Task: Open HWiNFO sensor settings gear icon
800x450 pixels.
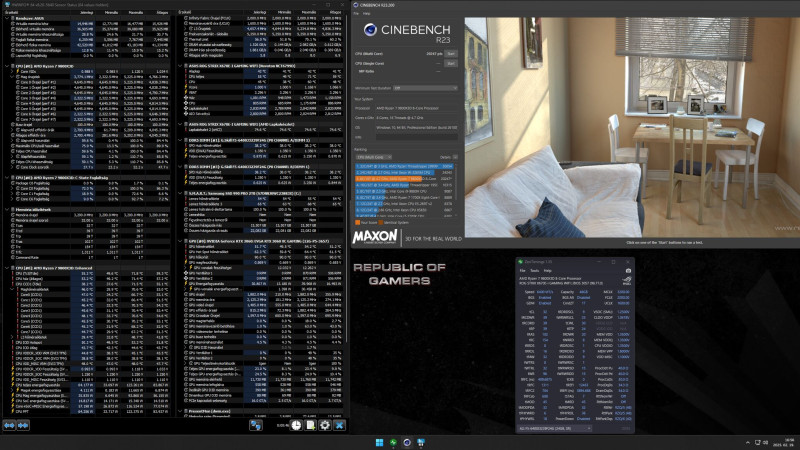Action: pyautogui.click(x=324, y=425)
